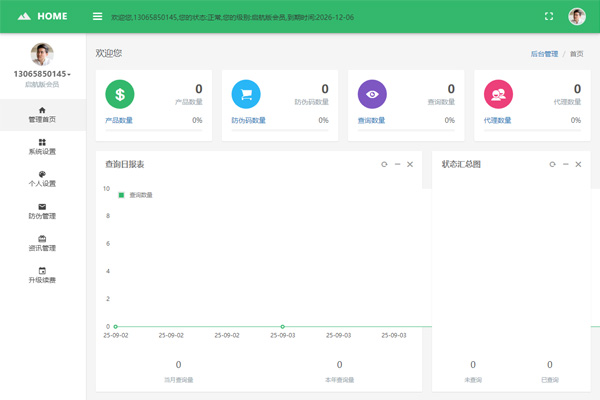Open 资讯管理 in sidebar
This screenshot has width=600, height=400.
42,243
